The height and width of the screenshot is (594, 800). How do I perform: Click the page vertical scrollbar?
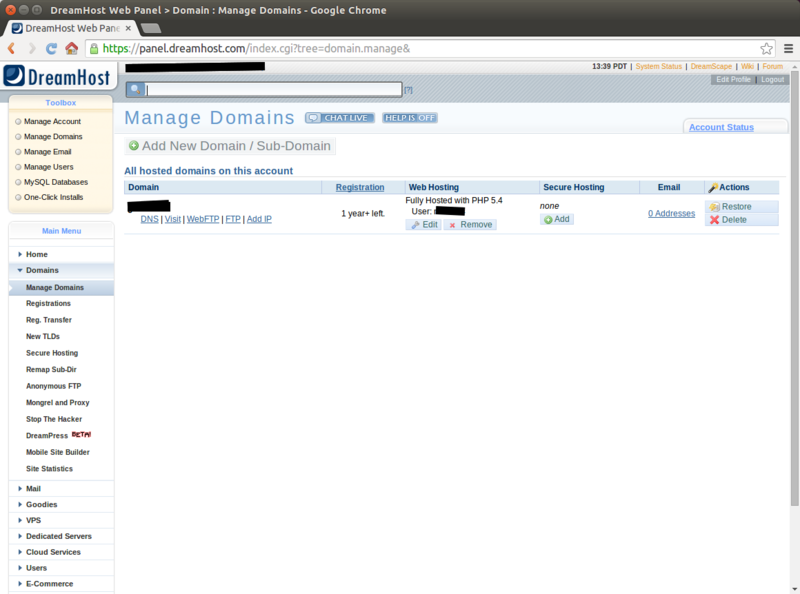[x=794, y=288]
